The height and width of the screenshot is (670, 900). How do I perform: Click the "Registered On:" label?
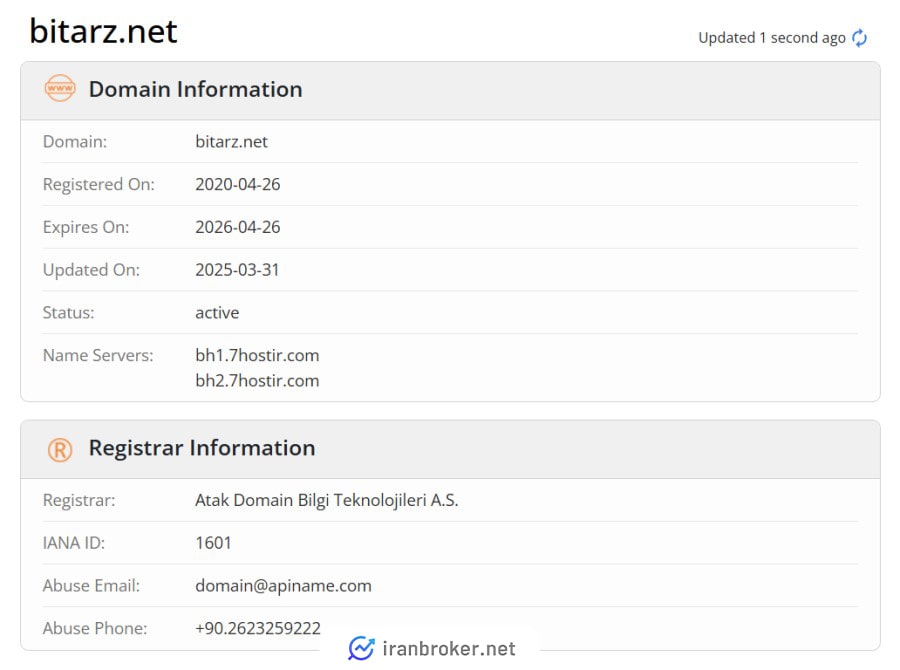point(99,184)
